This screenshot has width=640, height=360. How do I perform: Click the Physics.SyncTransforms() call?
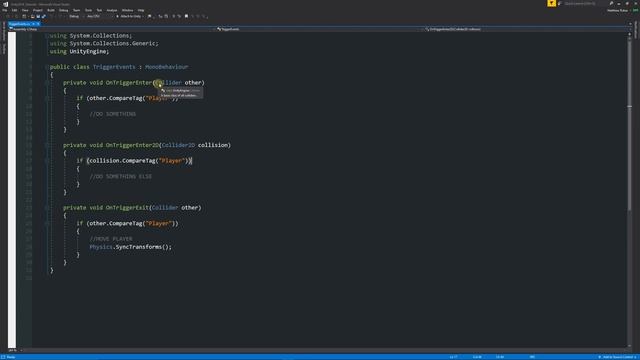(131, 247)
